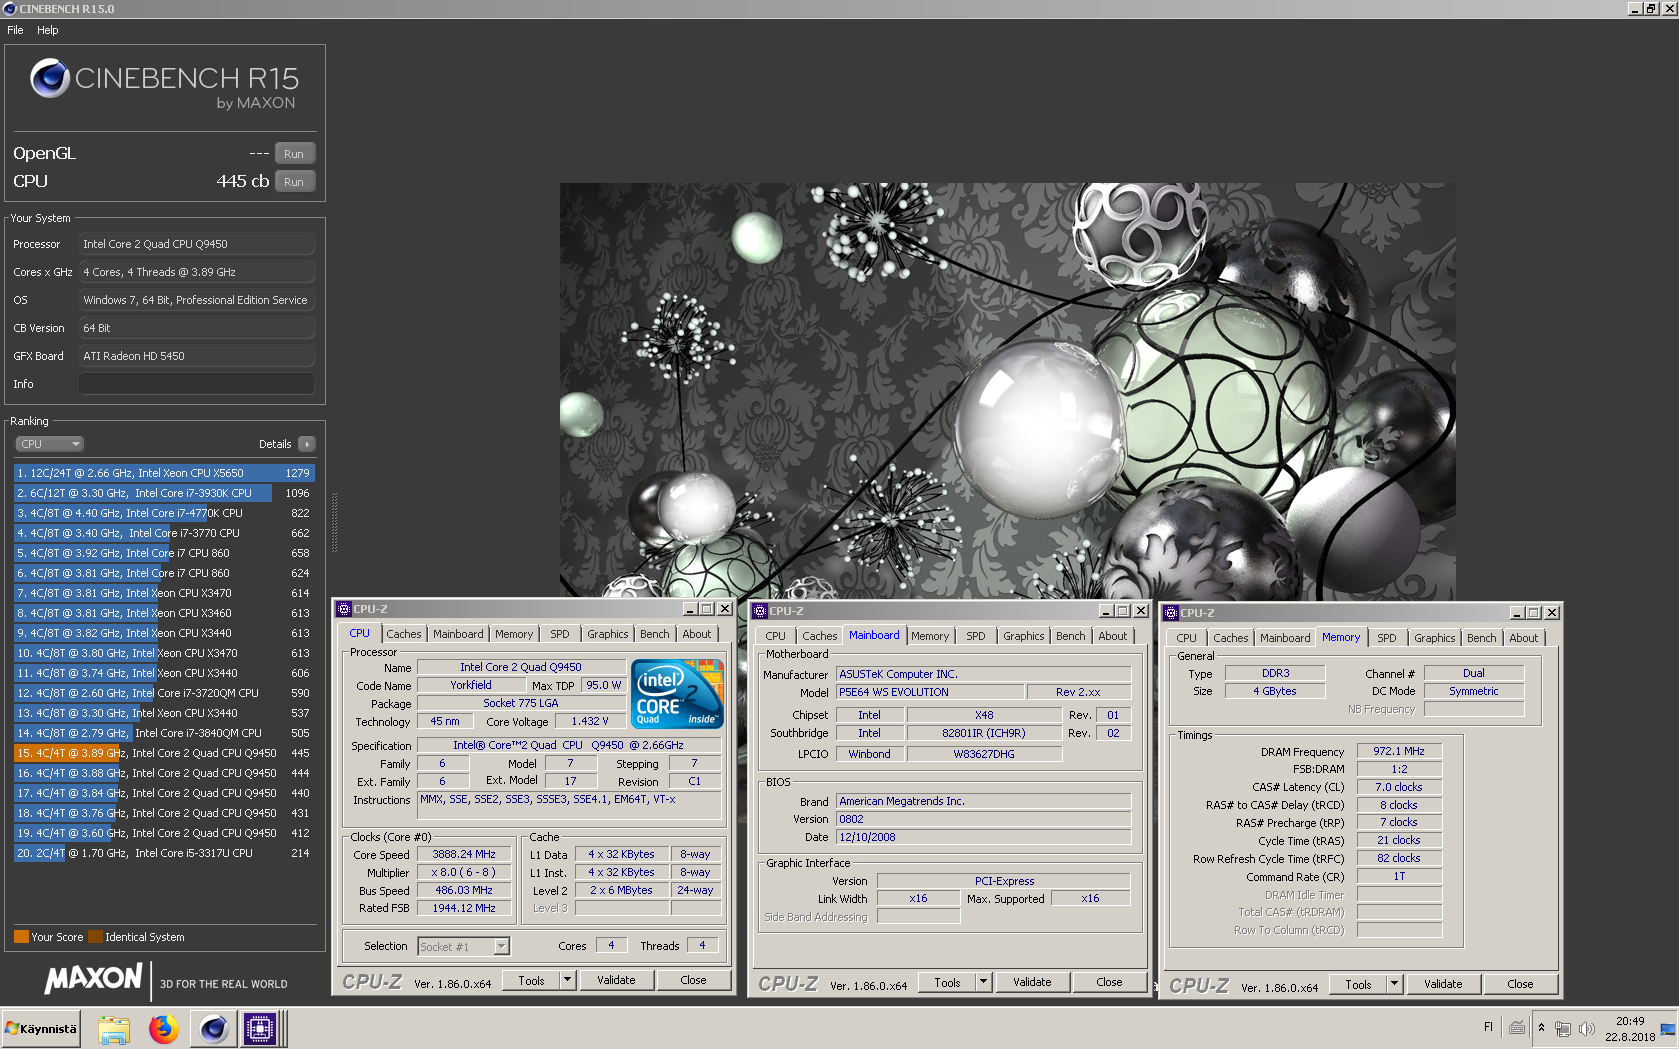The width and height of the screenshot is (1679, 1049).
Task: Select Bench tab in the first CPU-Z window
Action: tap(655, 634)
